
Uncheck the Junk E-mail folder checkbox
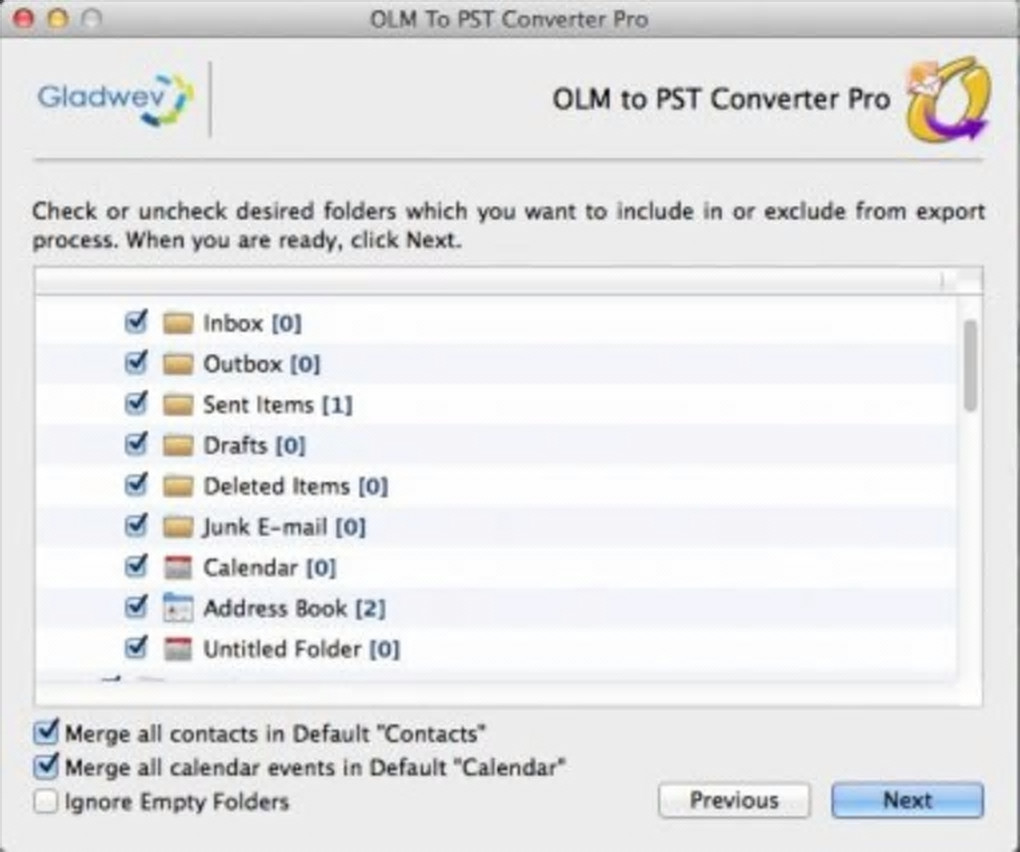pyautogui.click(x=136, y=526)
